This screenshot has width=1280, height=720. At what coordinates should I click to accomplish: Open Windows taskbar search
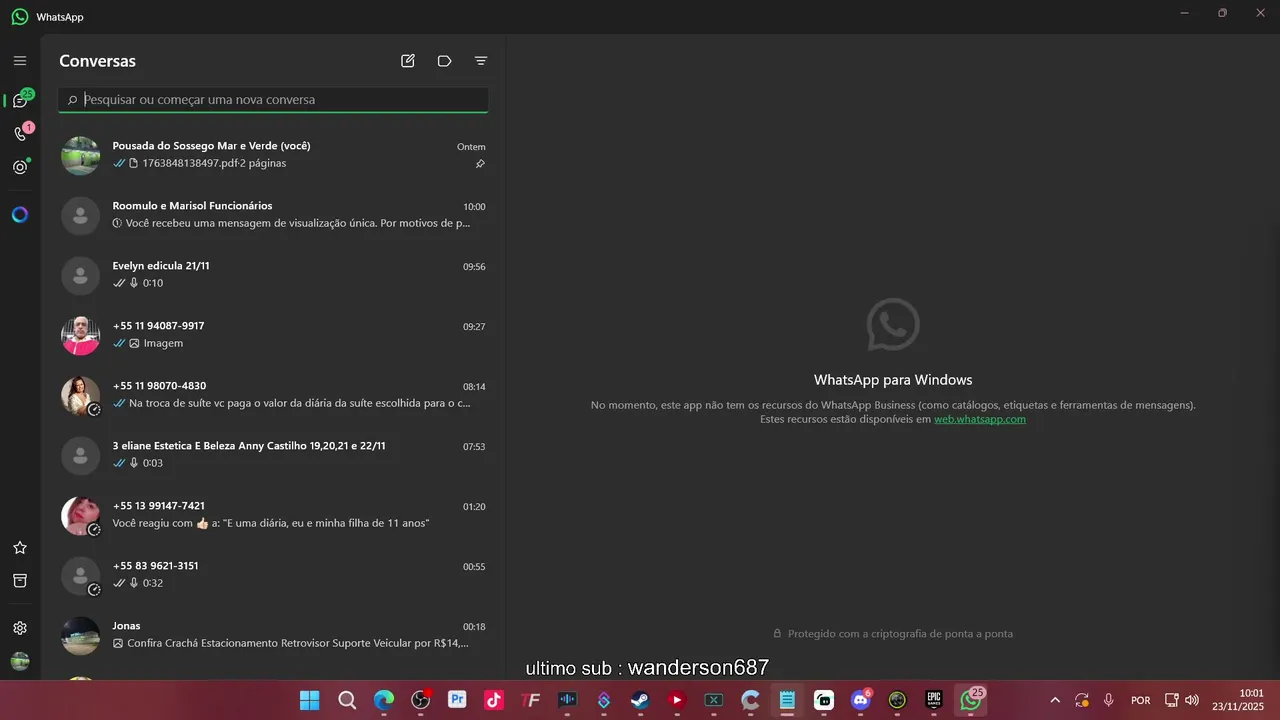pyautogui.click(x=347, y=700)
